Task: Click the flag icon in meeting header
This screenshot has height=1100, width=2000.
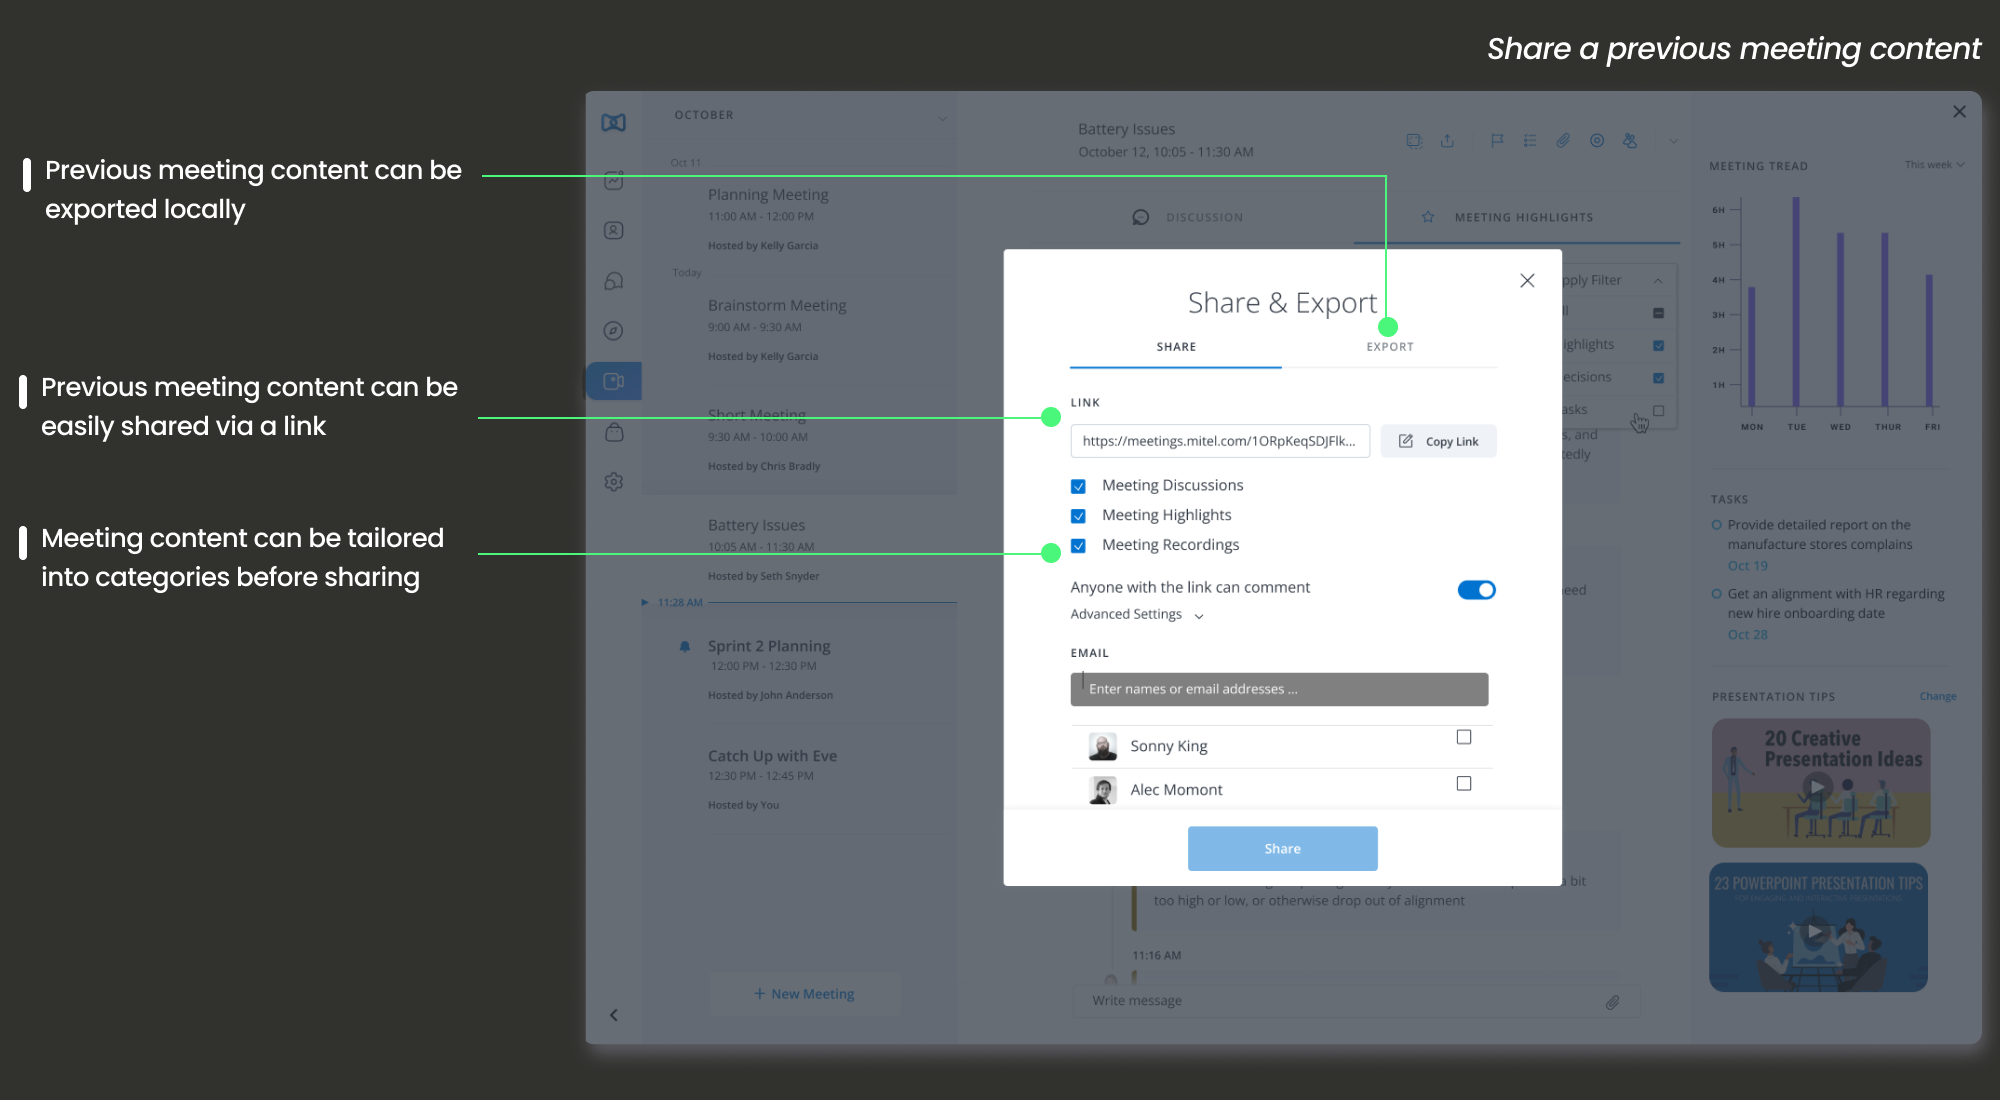Action: (1497, 141)
